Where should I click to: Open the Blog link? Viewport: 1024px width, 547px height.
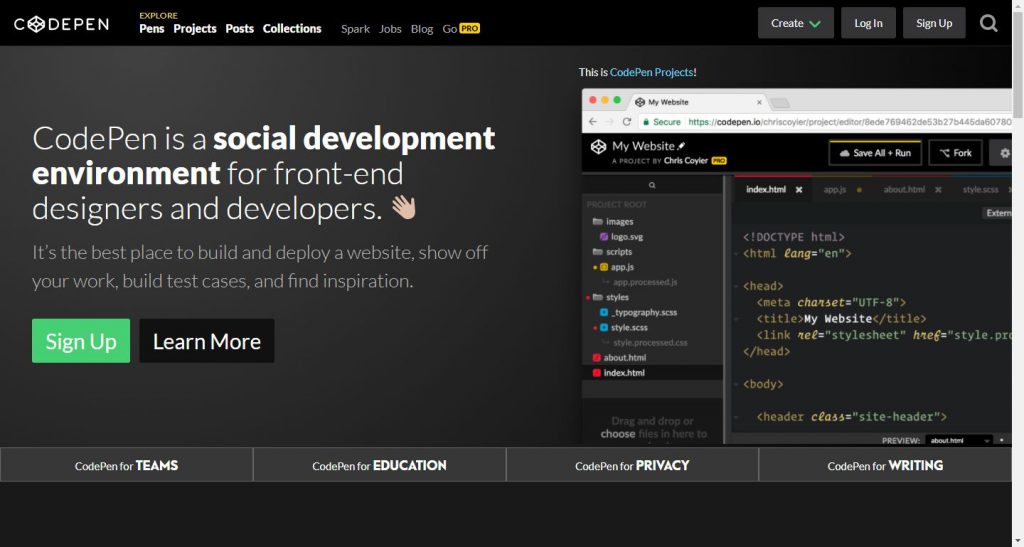422,29
